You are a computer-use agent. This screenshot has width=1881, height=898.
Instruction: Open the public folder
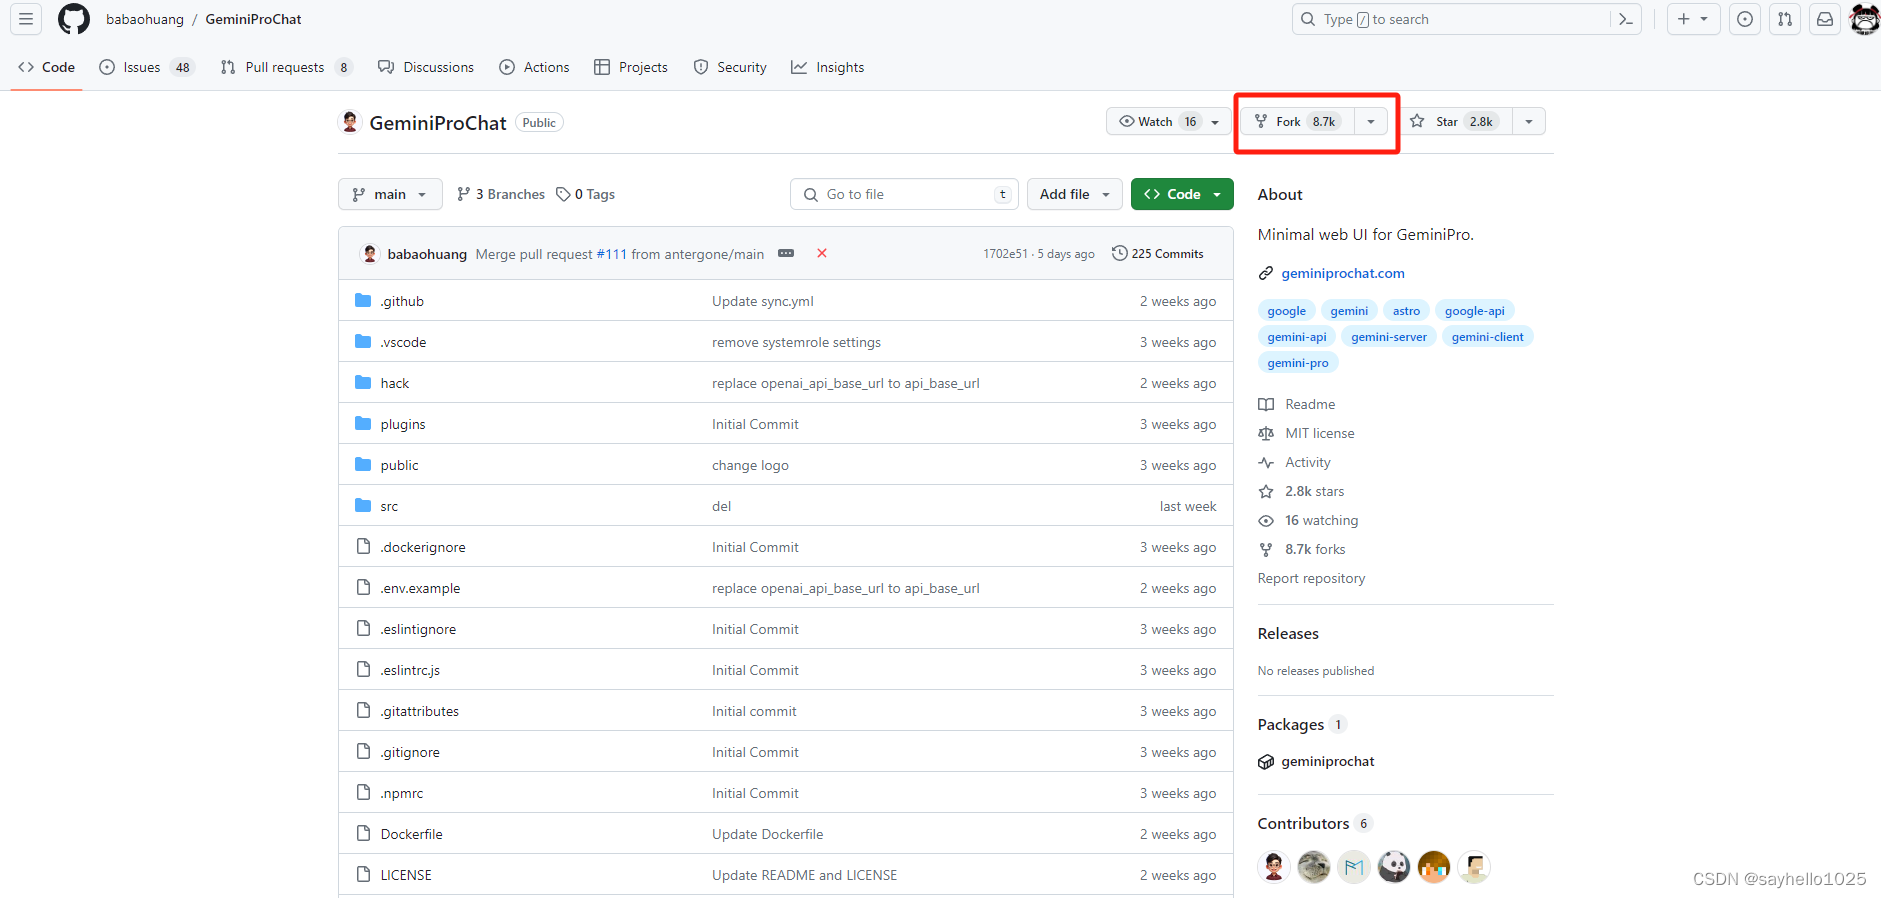pos(400,465)
